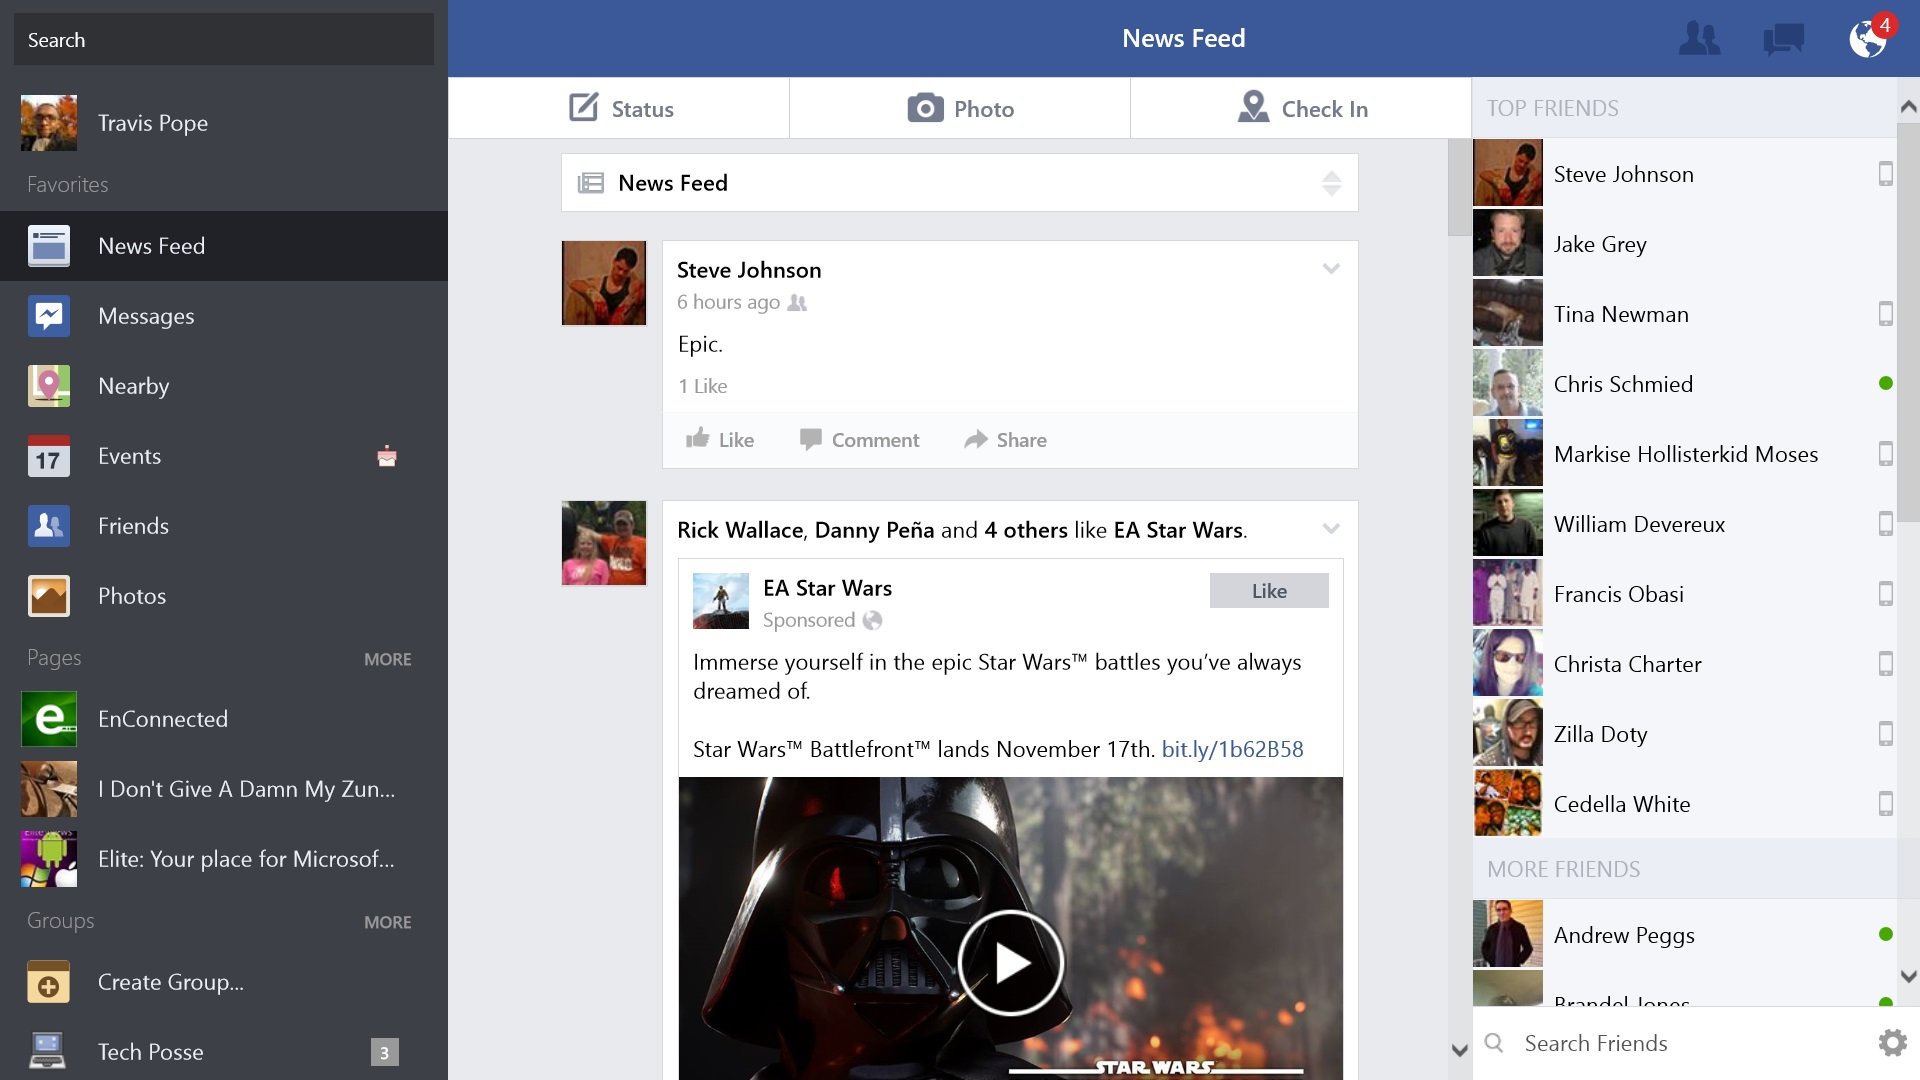Share Steve Johnson's post
Image resolution: width=1920 pixels, height=1080 pixels.
pyautogui.click(x=1005, y=440)
